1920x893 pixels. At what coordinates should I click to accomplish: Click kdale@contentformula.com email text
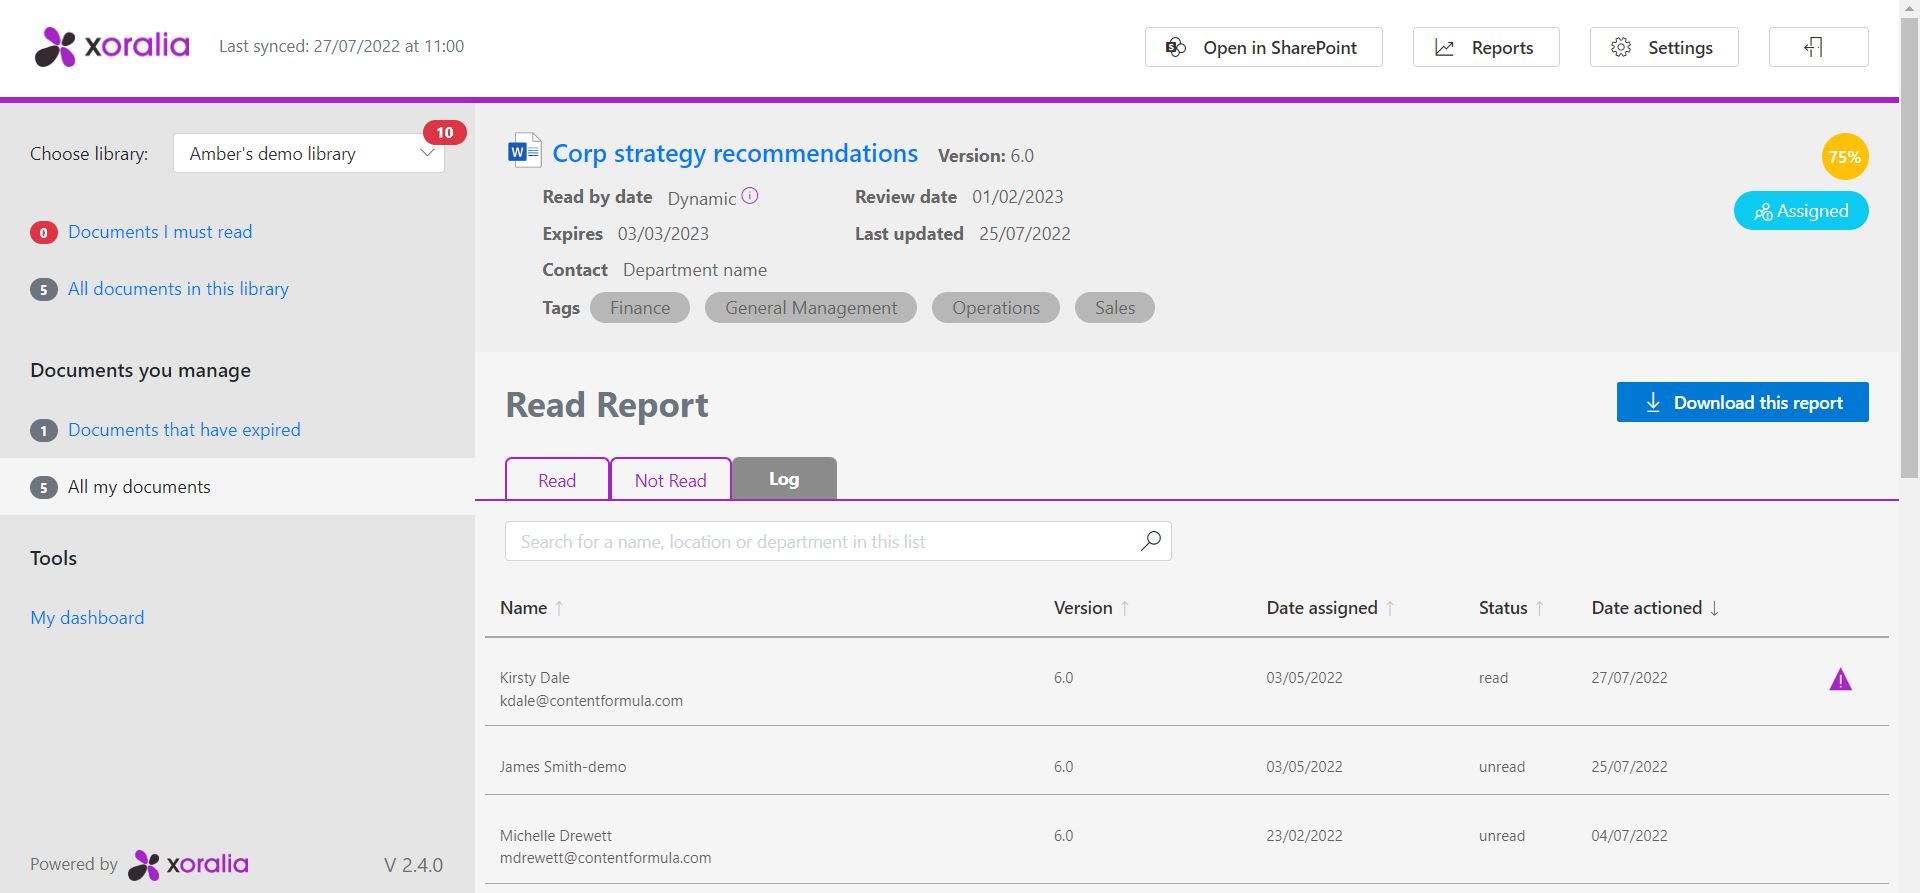(591, 701)
